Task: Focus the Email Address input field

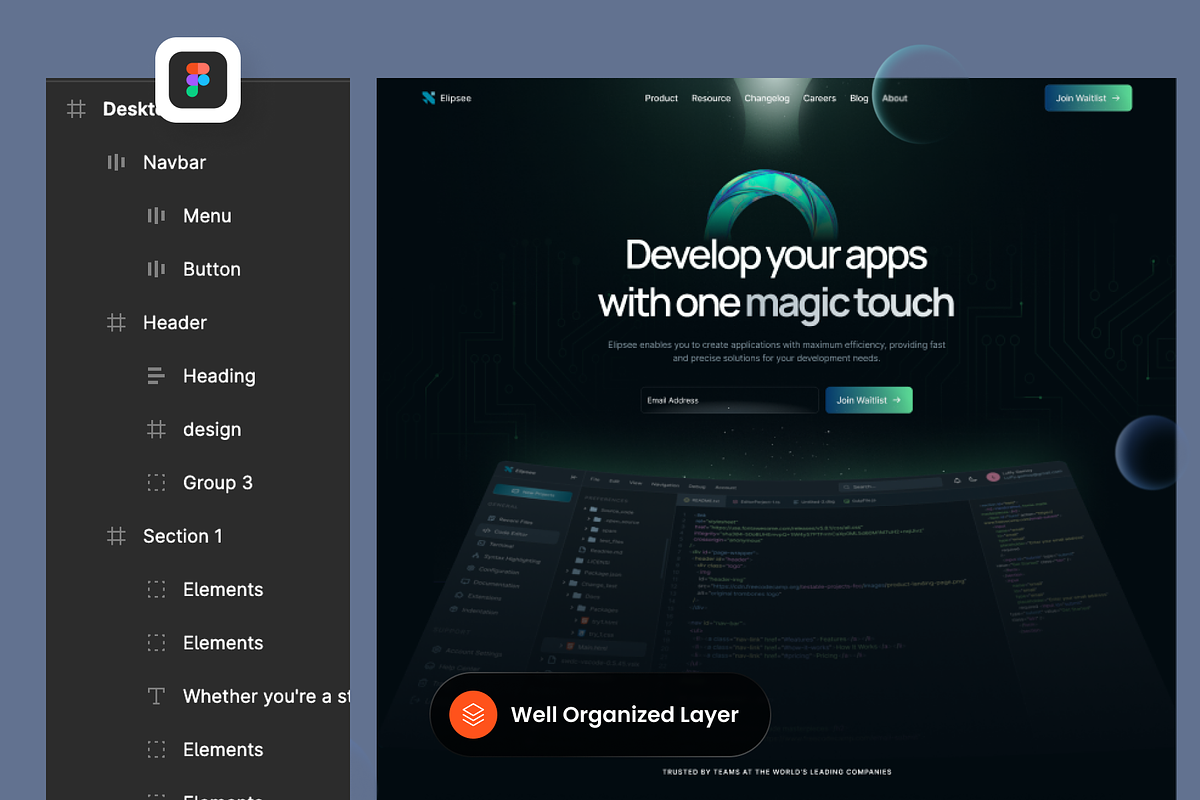Action: [x=730, y=400]
